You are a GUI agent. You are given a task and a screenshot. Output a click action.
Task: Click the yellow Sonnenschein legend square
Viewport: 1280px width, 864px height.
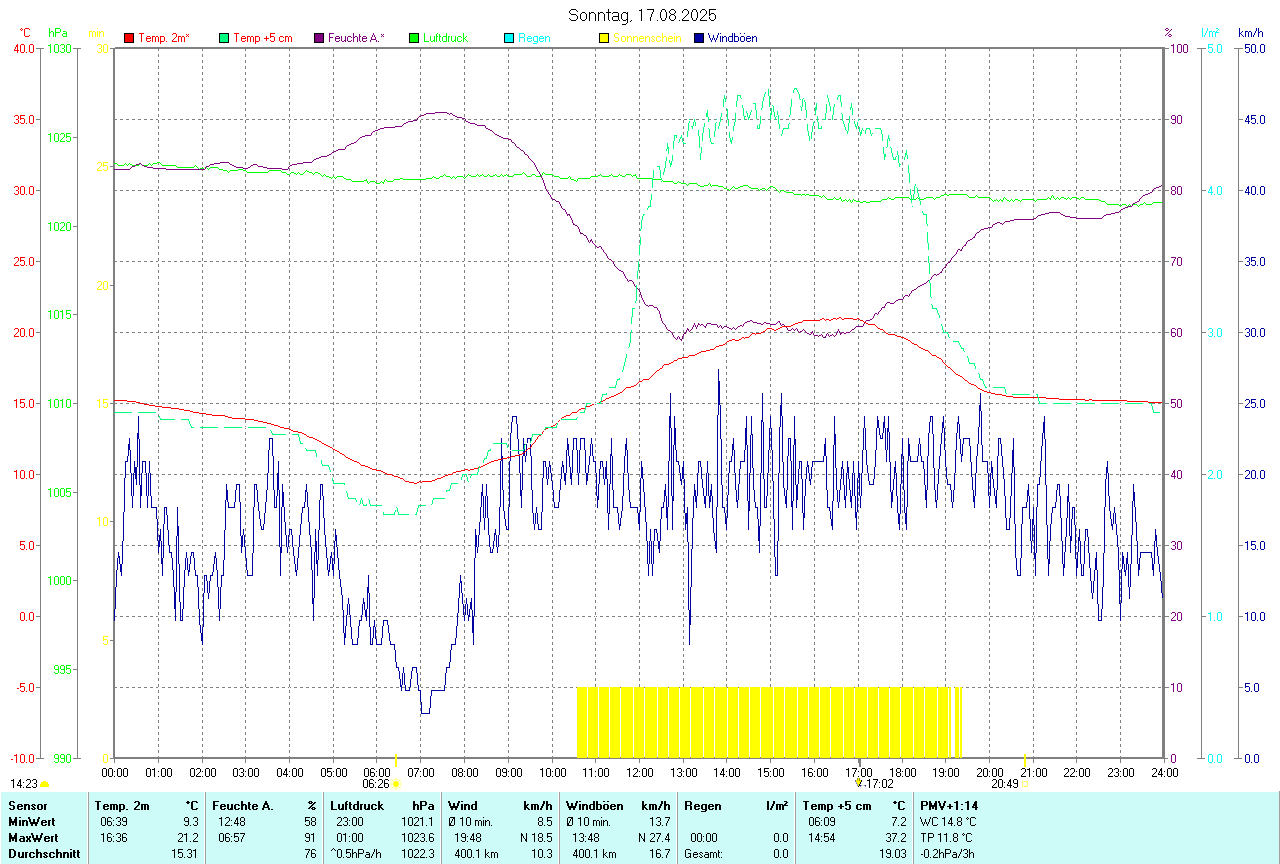point(604,38)
